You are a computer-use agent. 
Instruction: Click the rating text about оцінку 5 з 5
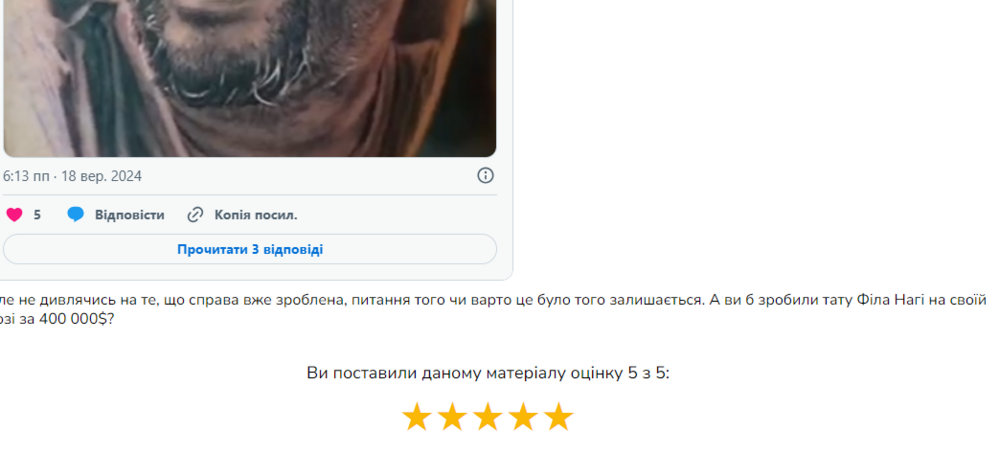pos(488,373)
